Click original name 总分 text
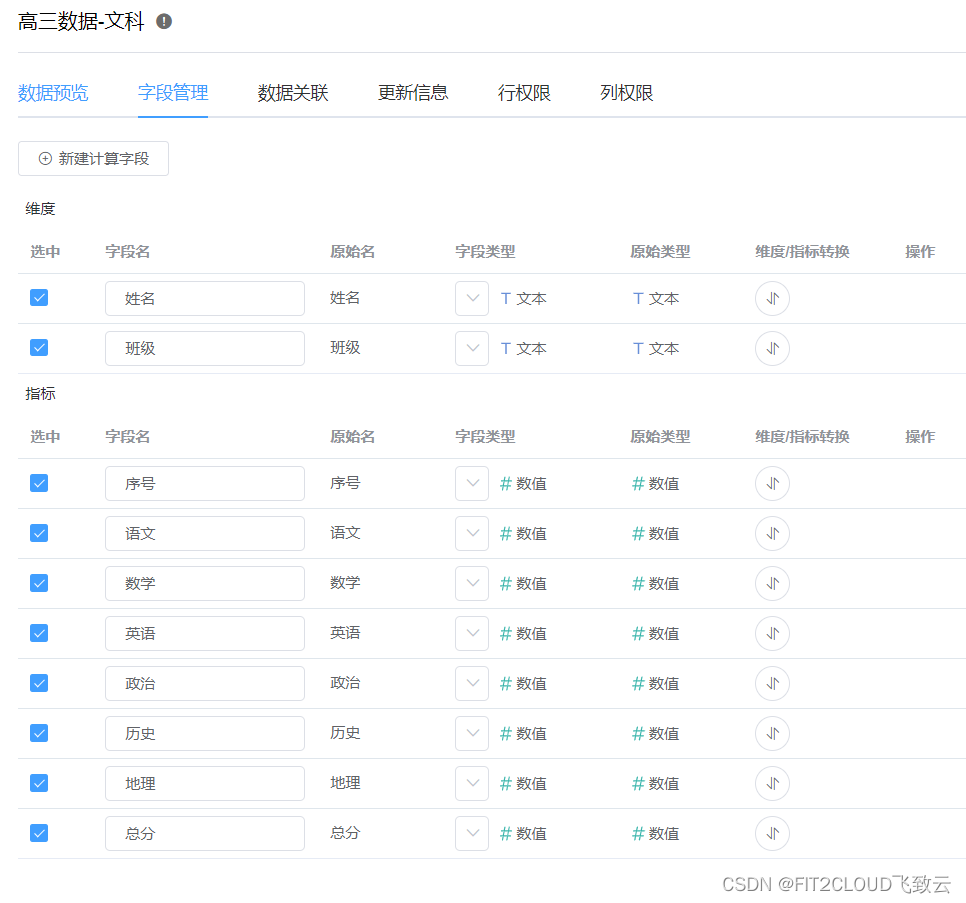This screenshot has width=966, height=903. pos(345,833)
